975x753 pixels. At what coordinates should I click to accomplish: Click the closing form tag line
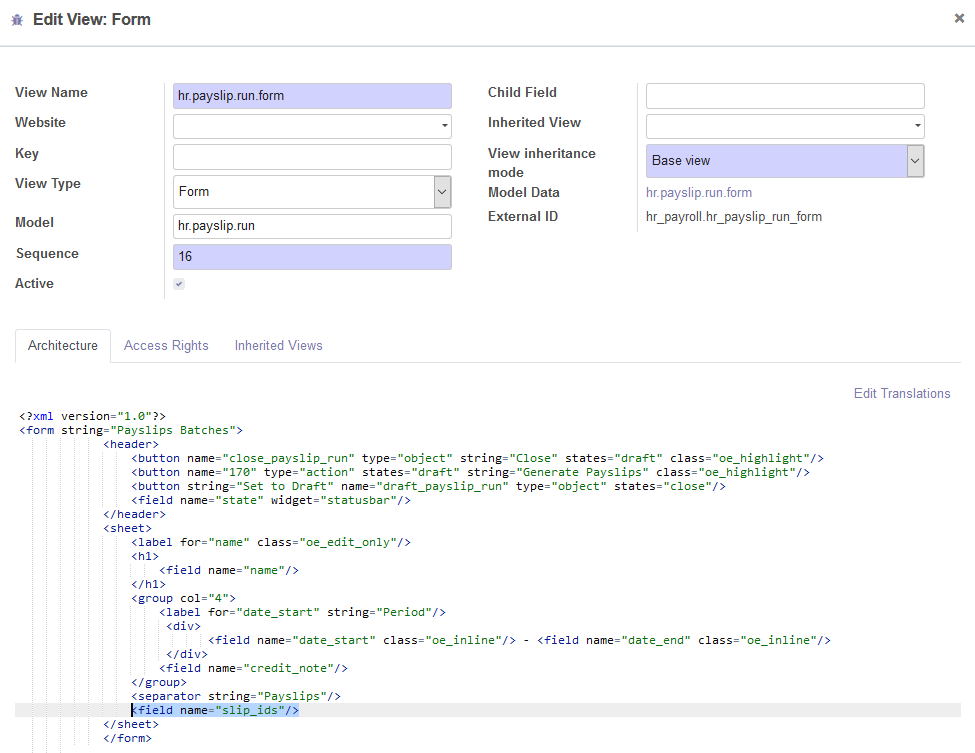click(127, 738)
